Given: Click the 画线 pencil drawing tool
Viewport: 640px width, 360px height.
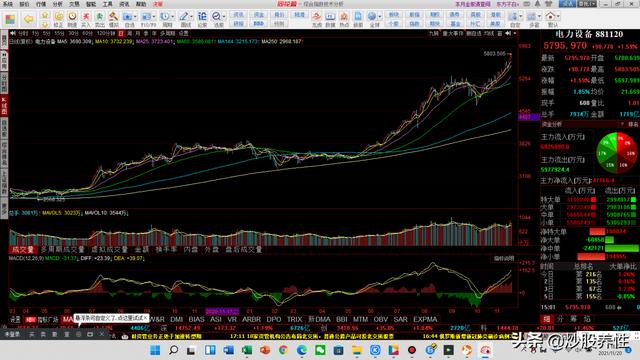Looking at the screenshot, I should click(x=184, y=16).
